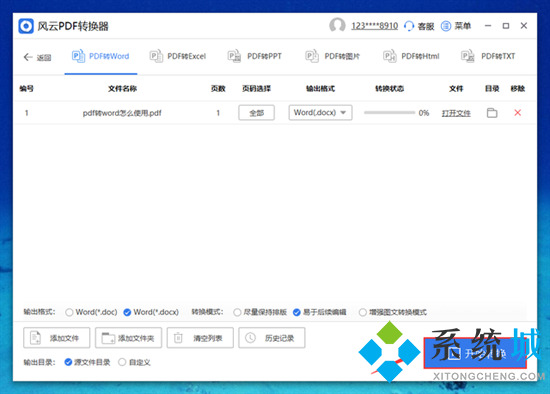Select 源文件目录 as output directory
The height and width of the screenshot is (394, 550).
[x=68, y=362]
